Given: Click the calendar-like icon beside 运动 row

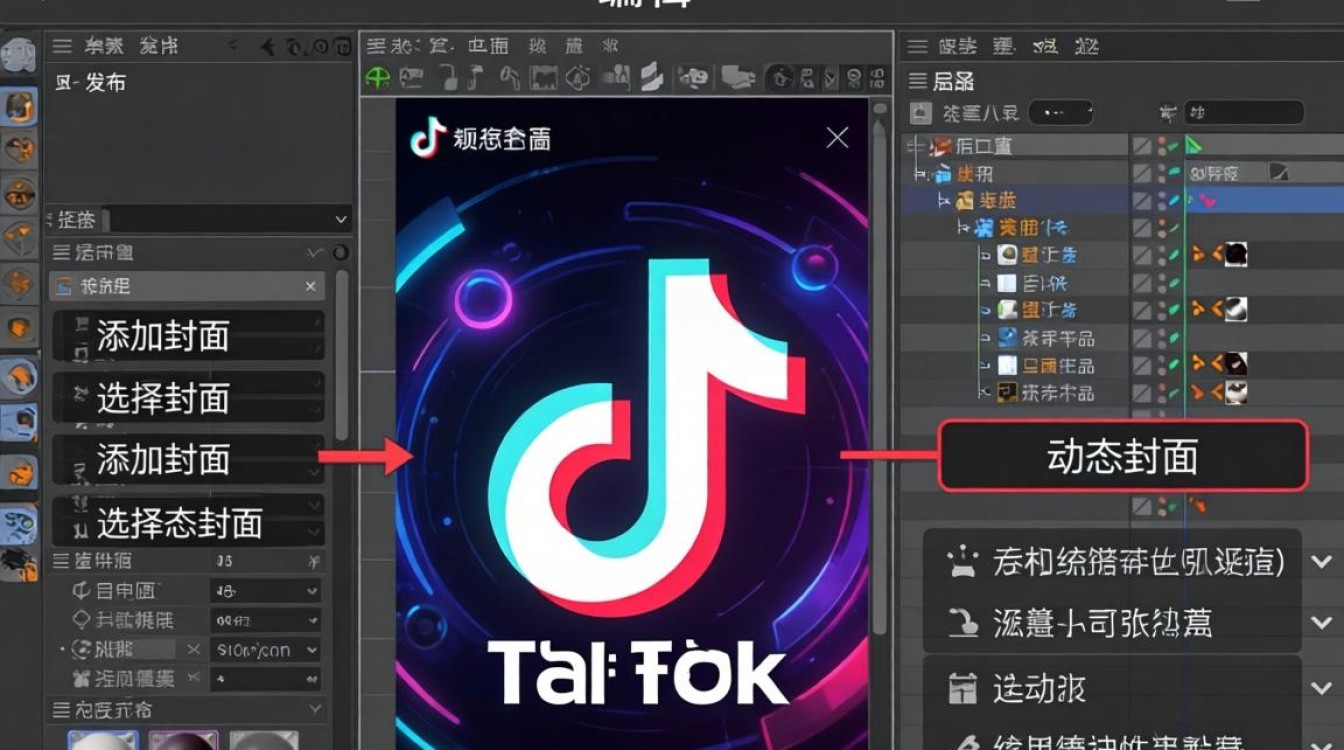Looking at the screenshot, I should tap(961, 688).
